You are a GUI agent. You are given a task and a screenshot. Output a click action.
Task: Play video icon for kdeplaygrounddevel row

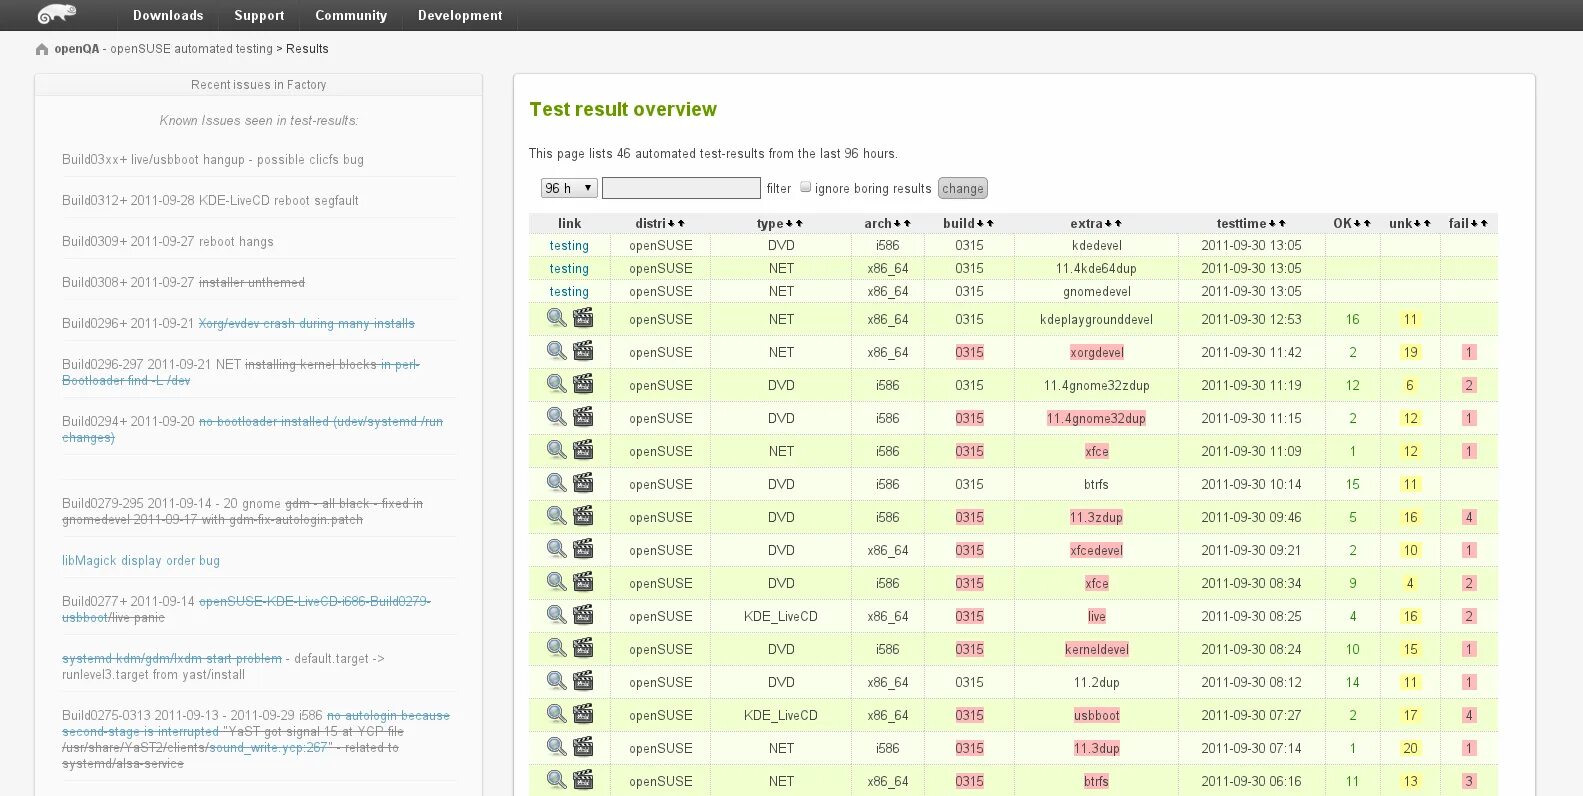pyautogui.click(x=583, y=317)
